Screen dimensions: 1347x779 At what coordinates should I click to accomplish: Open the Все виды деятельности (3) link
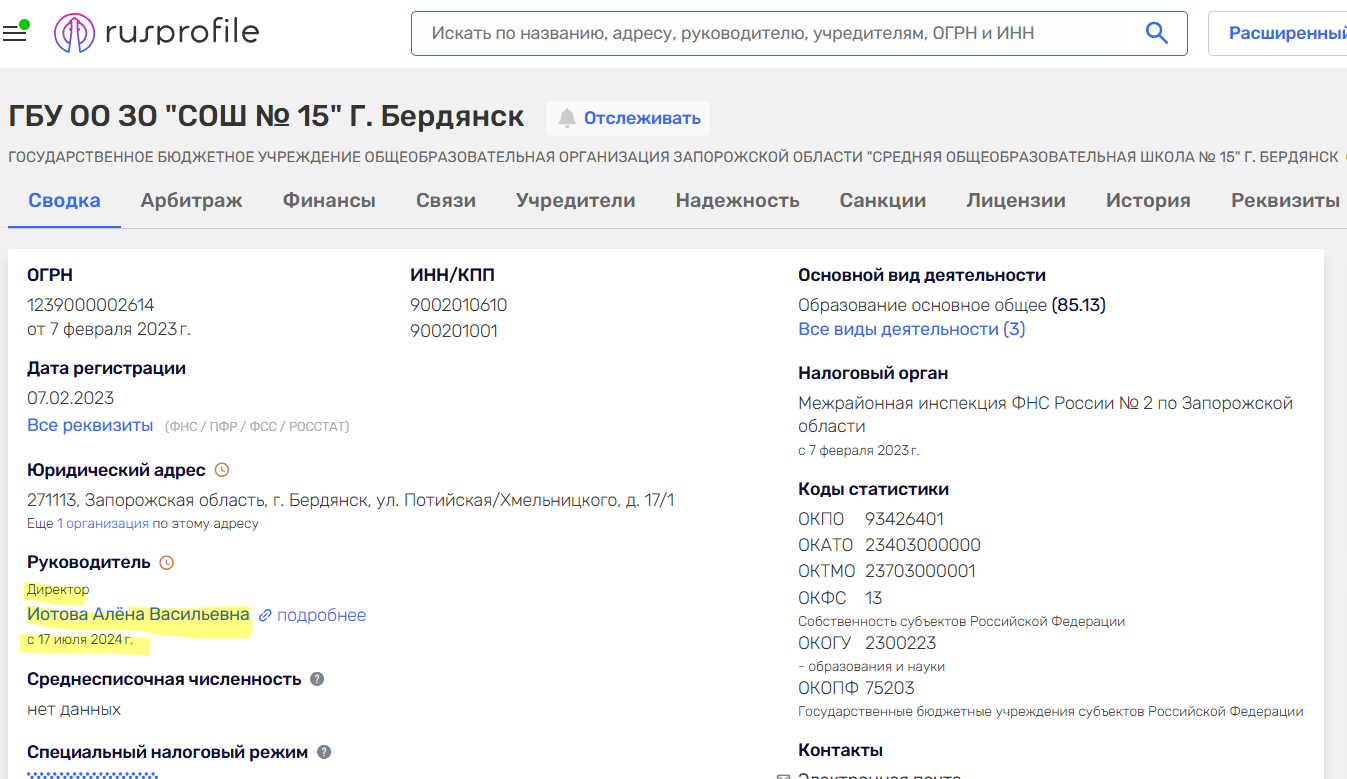pos(911,329)
